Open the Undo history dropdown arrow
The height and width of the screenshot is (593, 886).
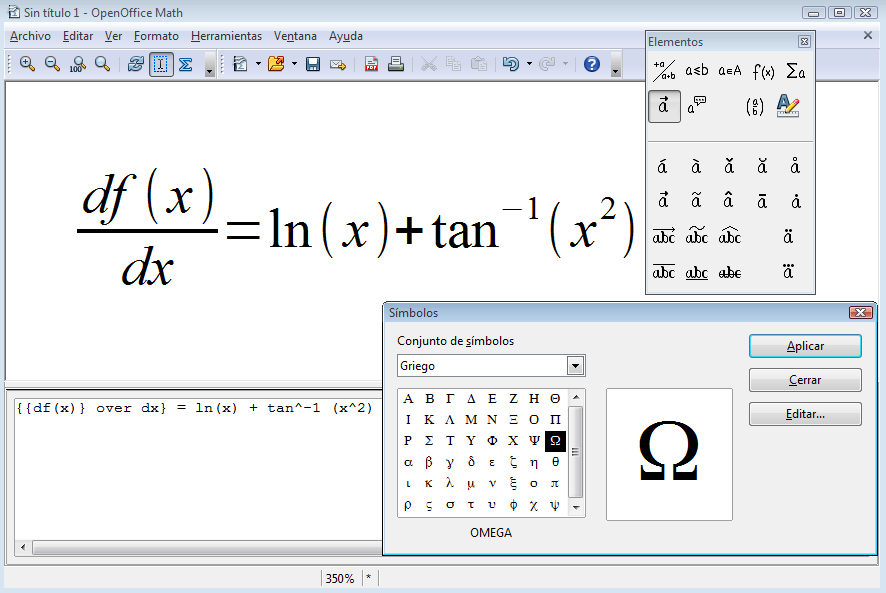pos(529,64)
